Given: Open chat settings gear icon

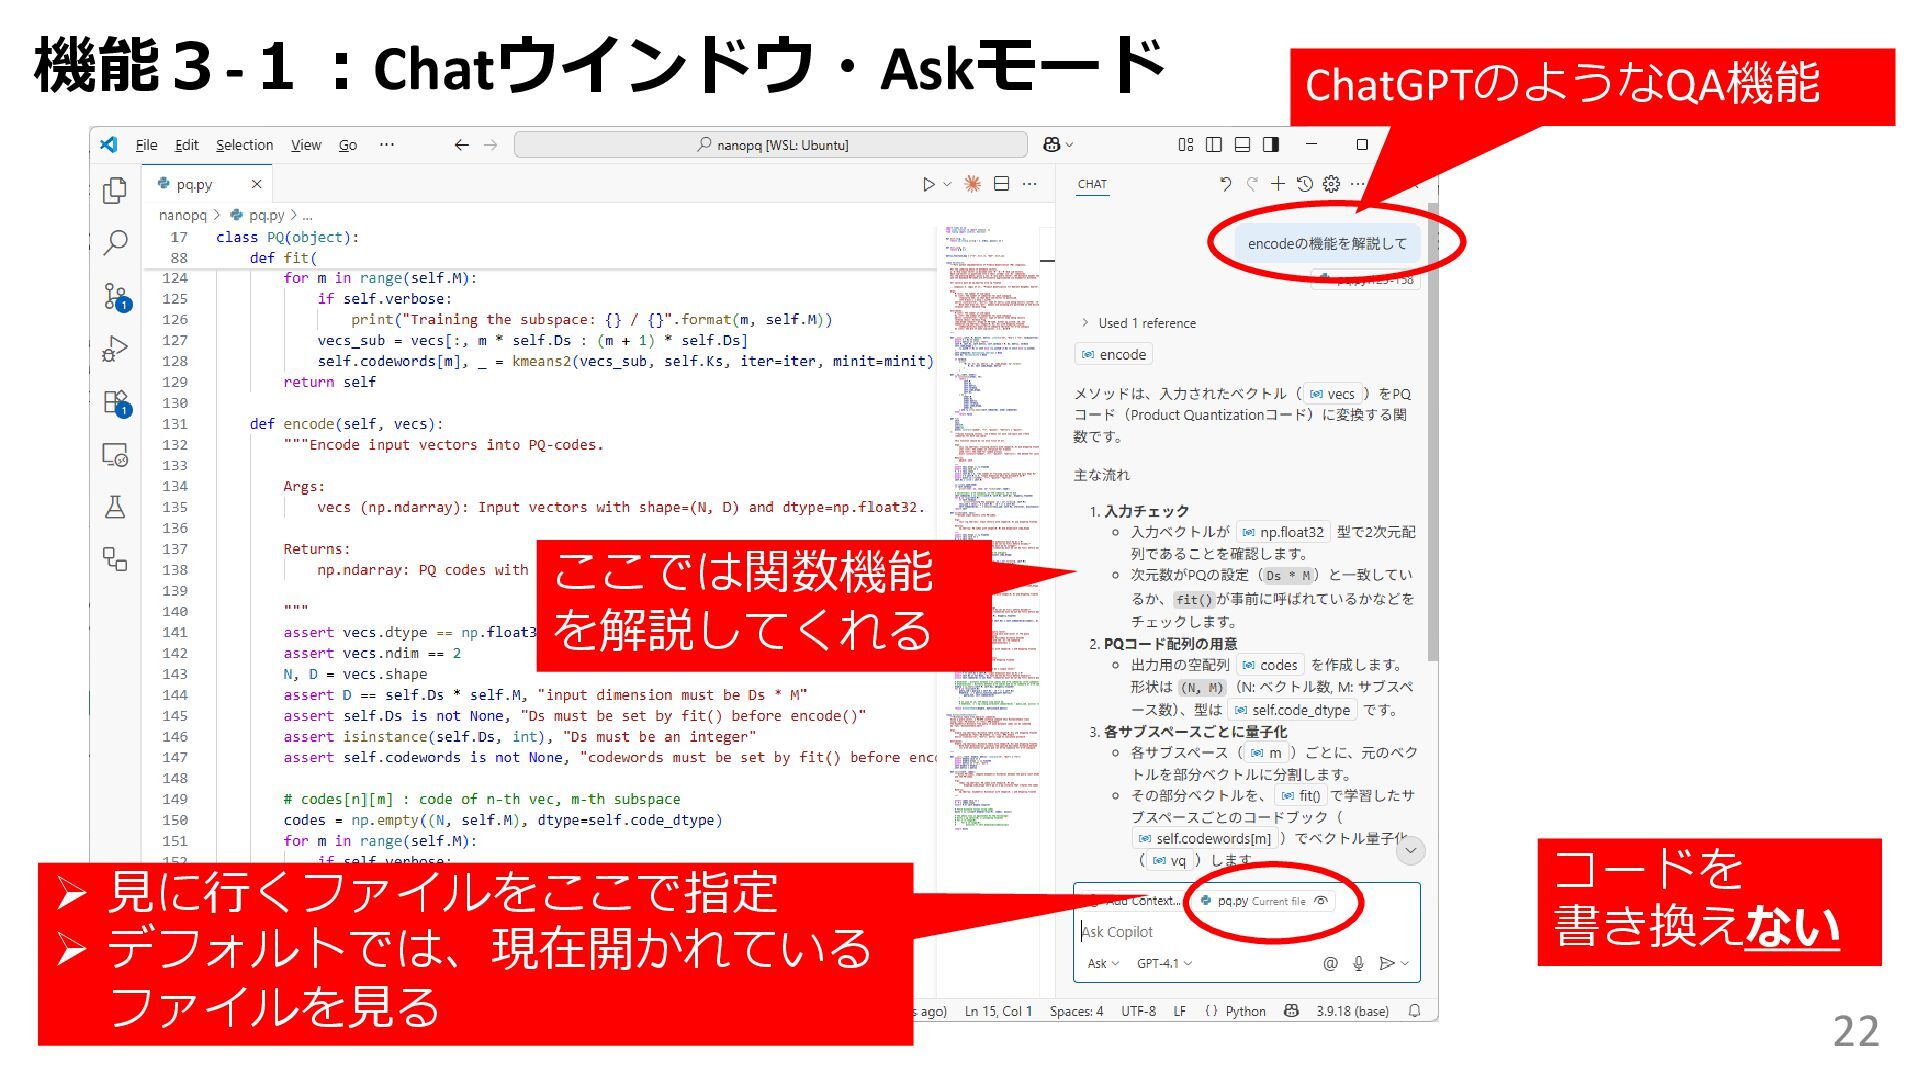Looking at the screenshot, I should click(1331, 184).
